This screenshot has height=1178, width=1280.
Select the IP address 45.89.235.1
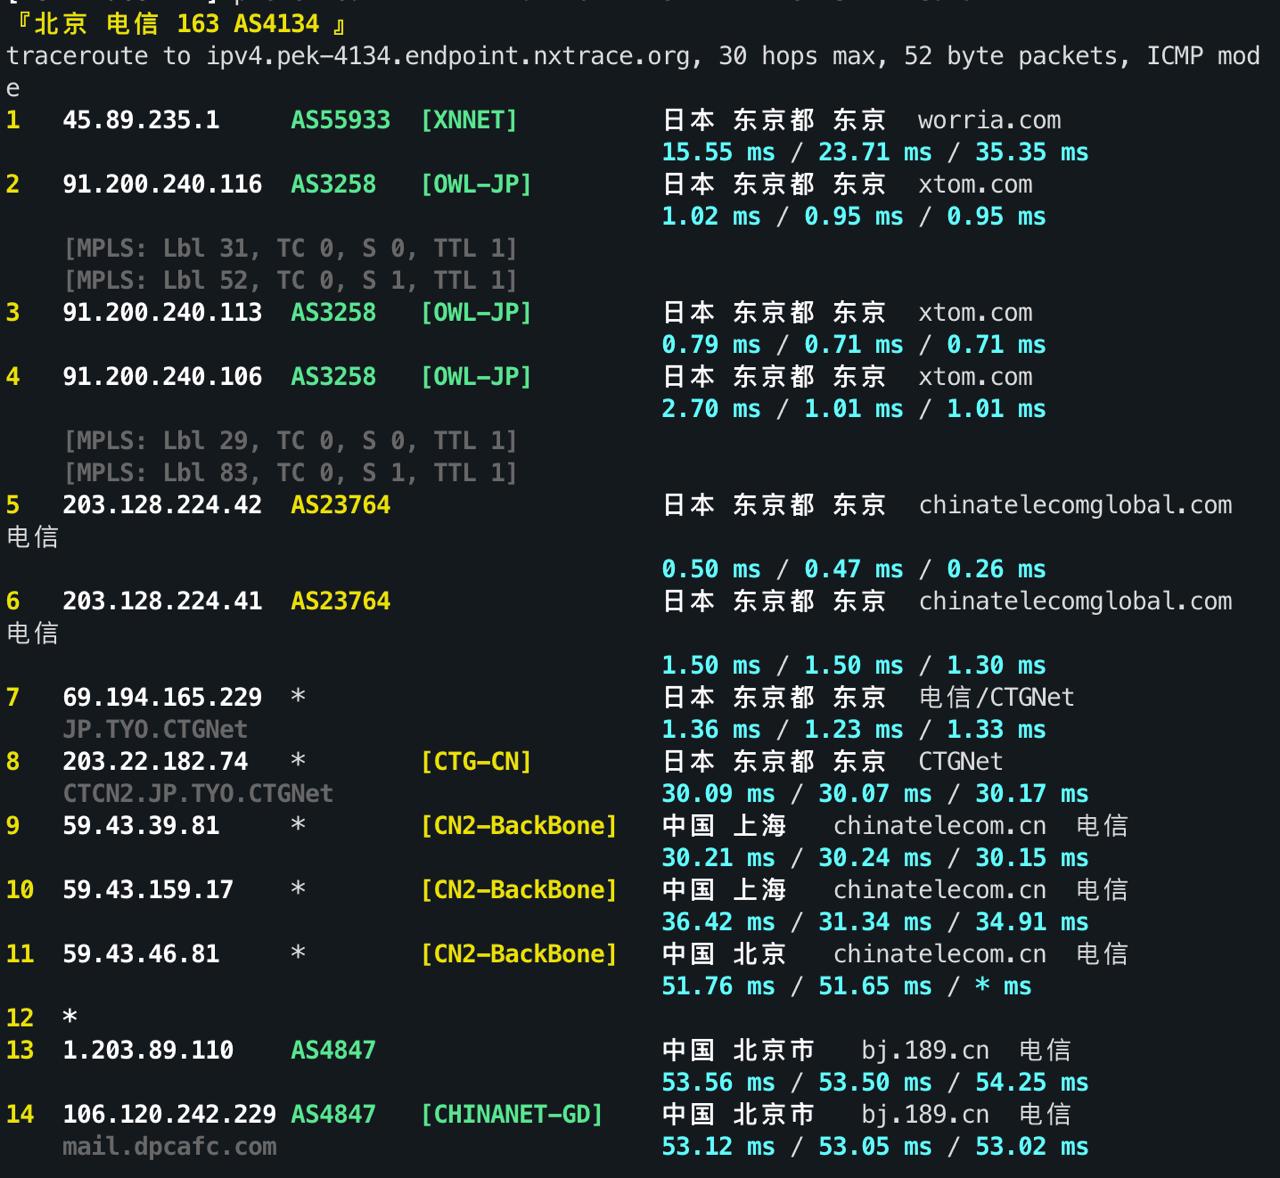[x=144, y=120]
